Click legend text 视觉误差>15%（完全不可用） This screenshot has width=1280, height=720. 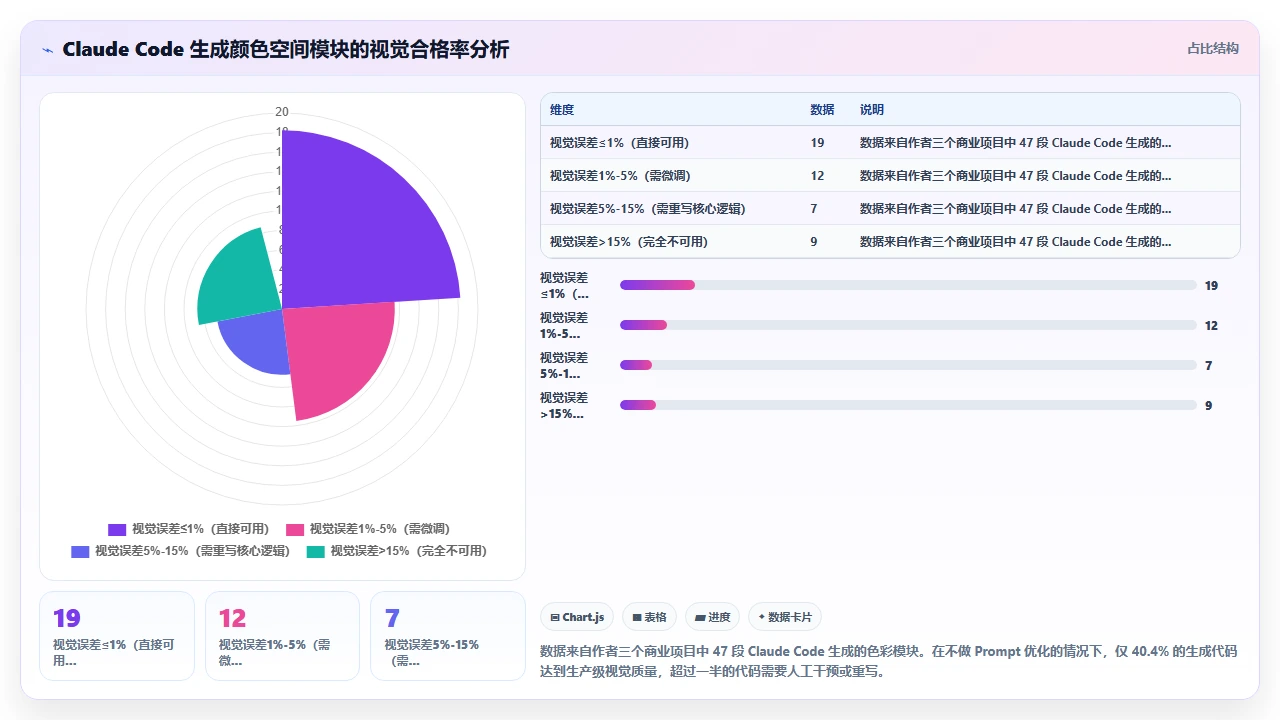pyautogui.click(x=409, y=551)
